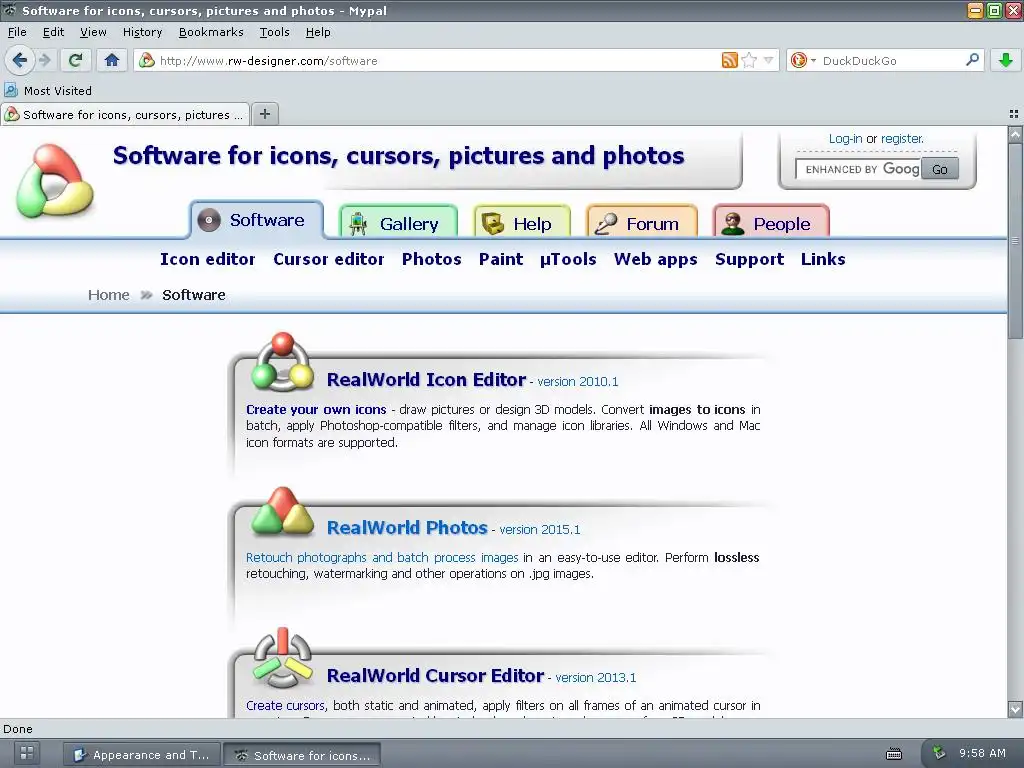Click the RealWorld Icon Editor product icon
The image size is (1024, 768).
283,362
